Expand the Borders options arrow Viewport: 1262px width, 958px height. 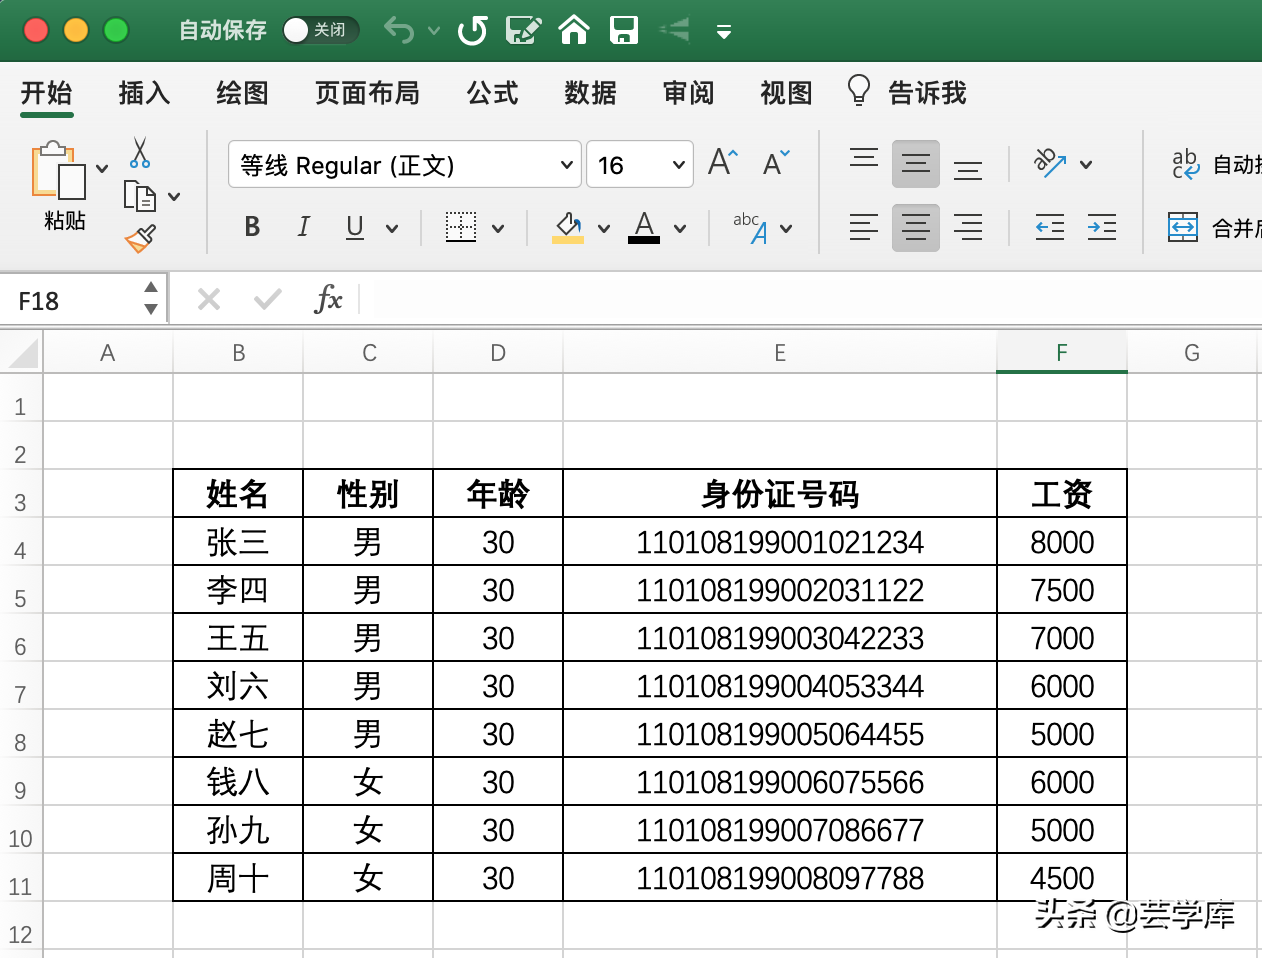tap(498, 229)
